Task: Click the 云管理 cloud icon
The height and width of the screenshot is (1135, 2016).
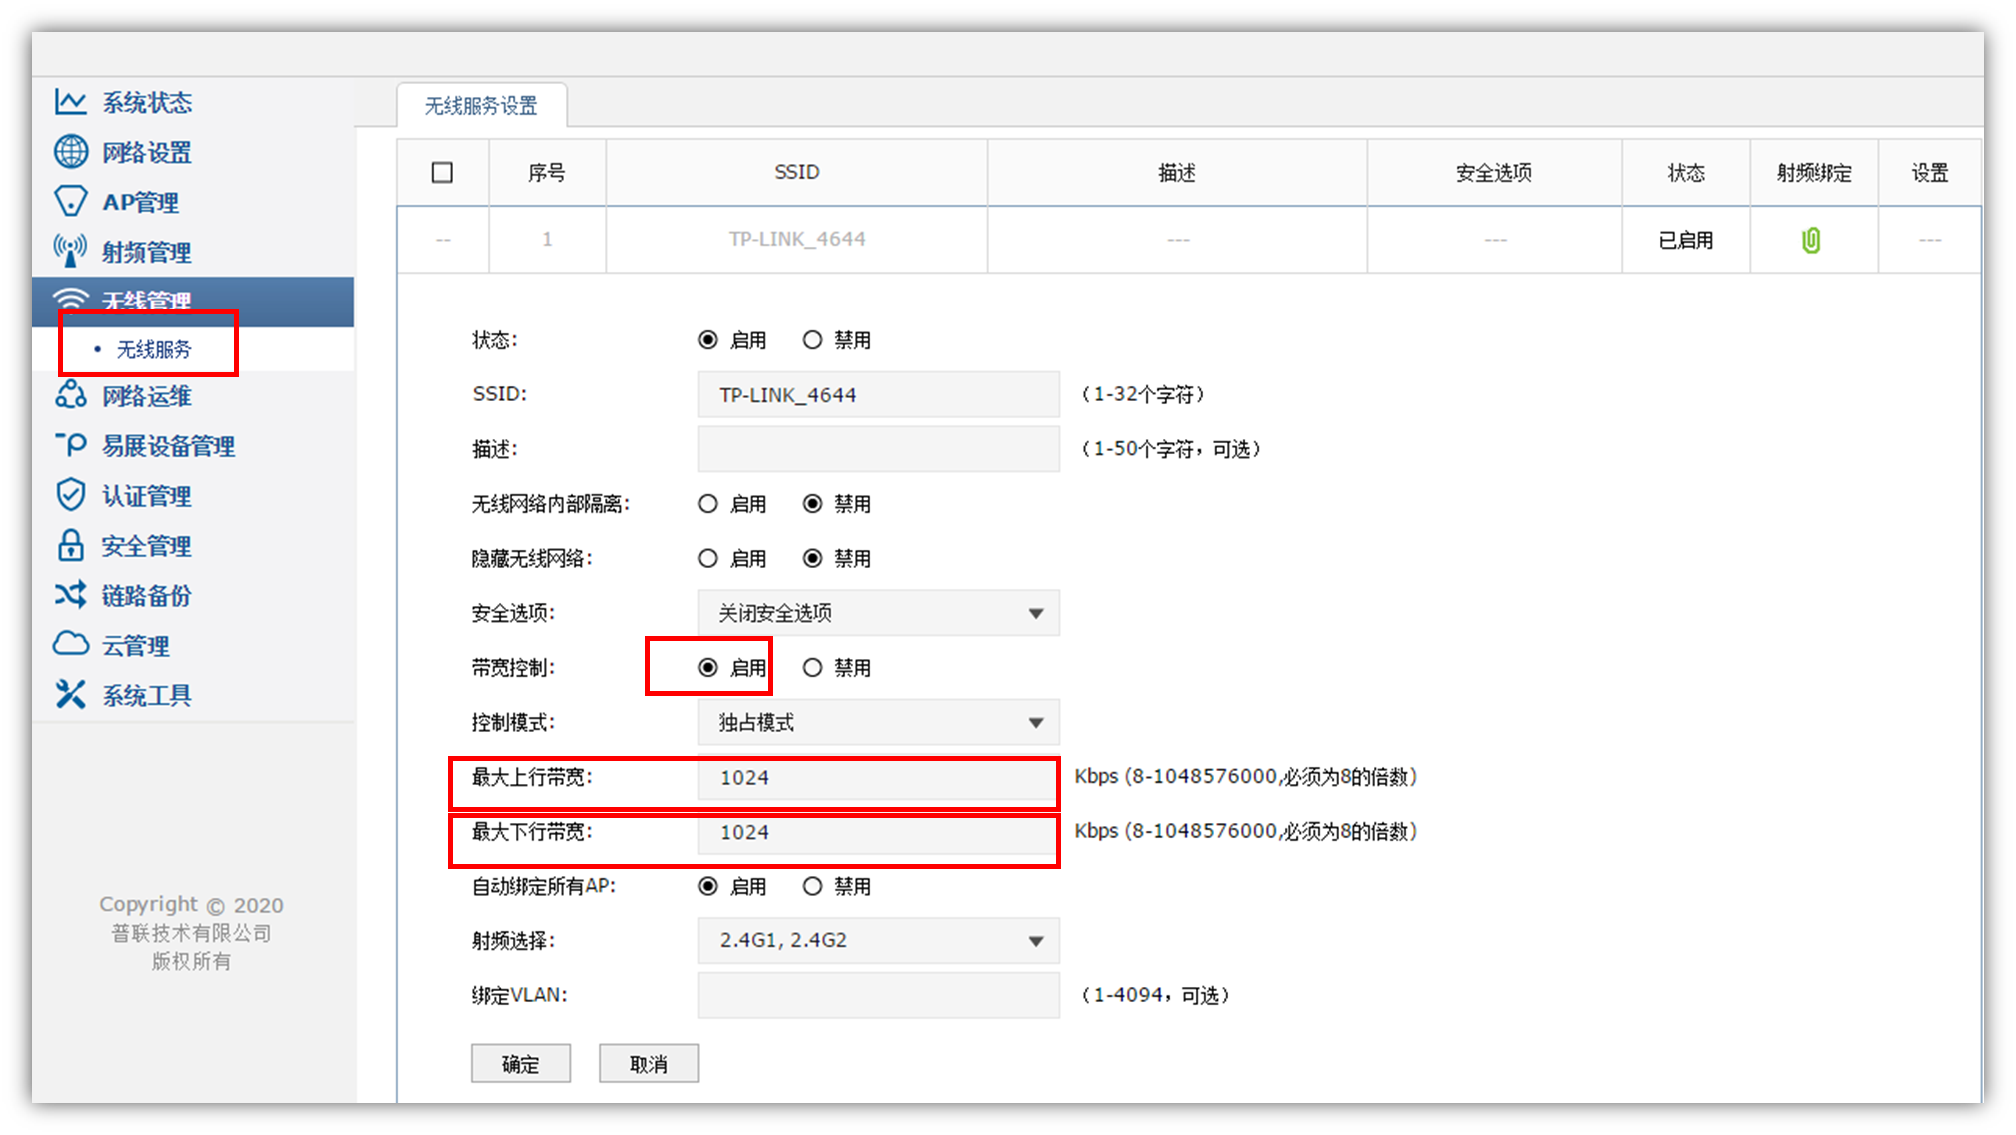Action: (70, 644)
